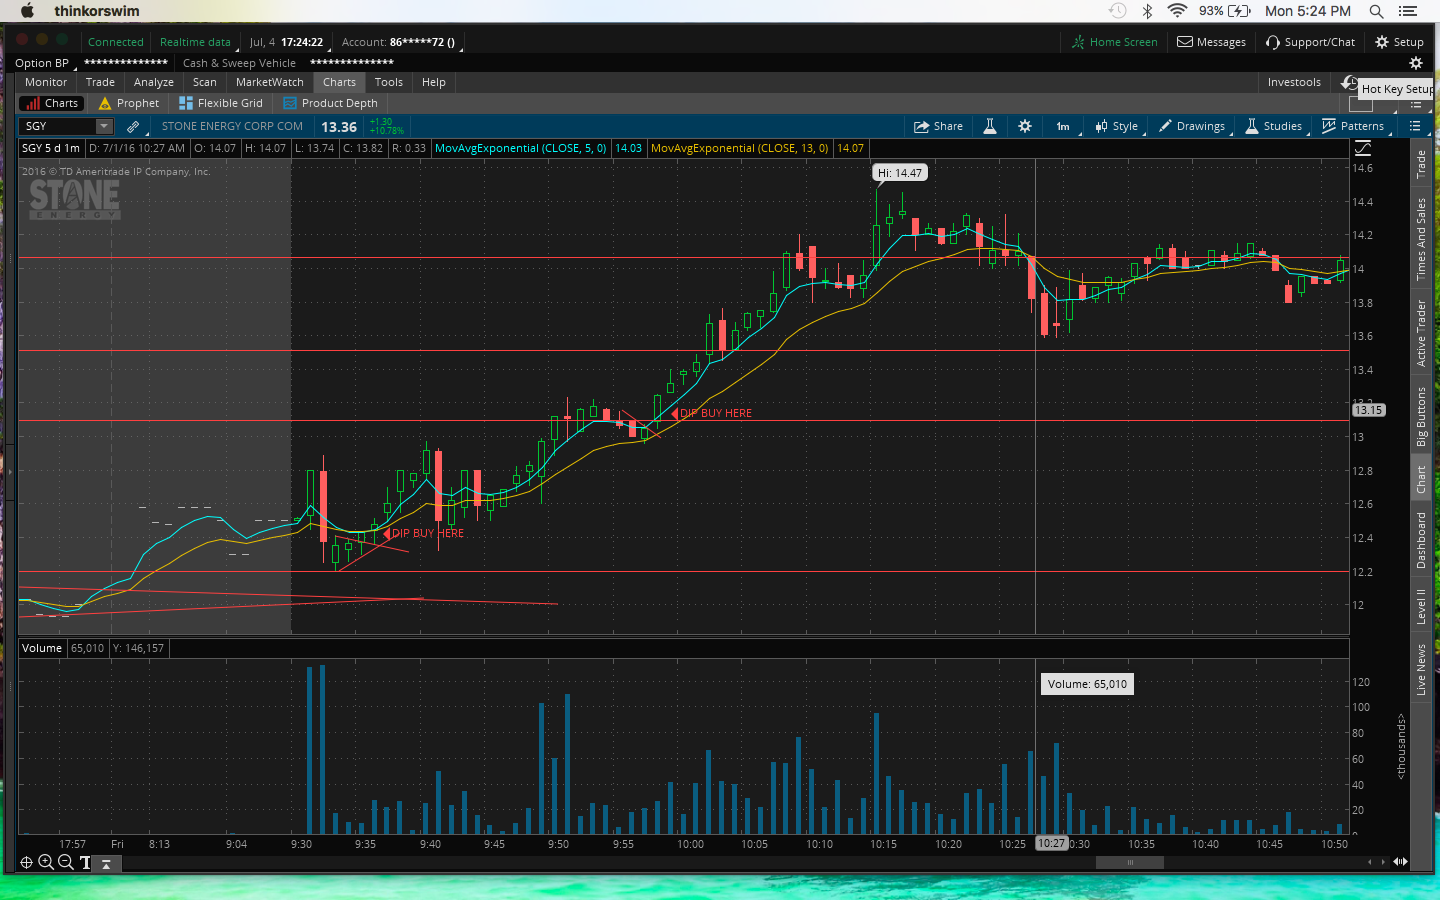Switch to the MarketWatch tab
The width and height of the screenshot is (1440, 900).
coord(269,82)
